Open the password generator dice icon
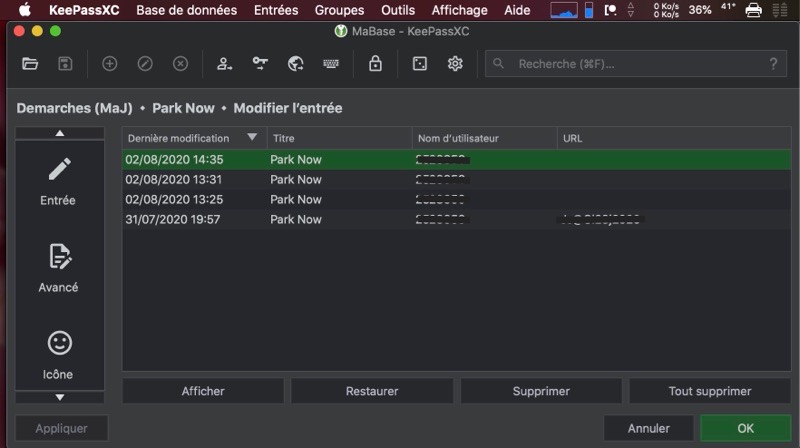 click(420, 64)
